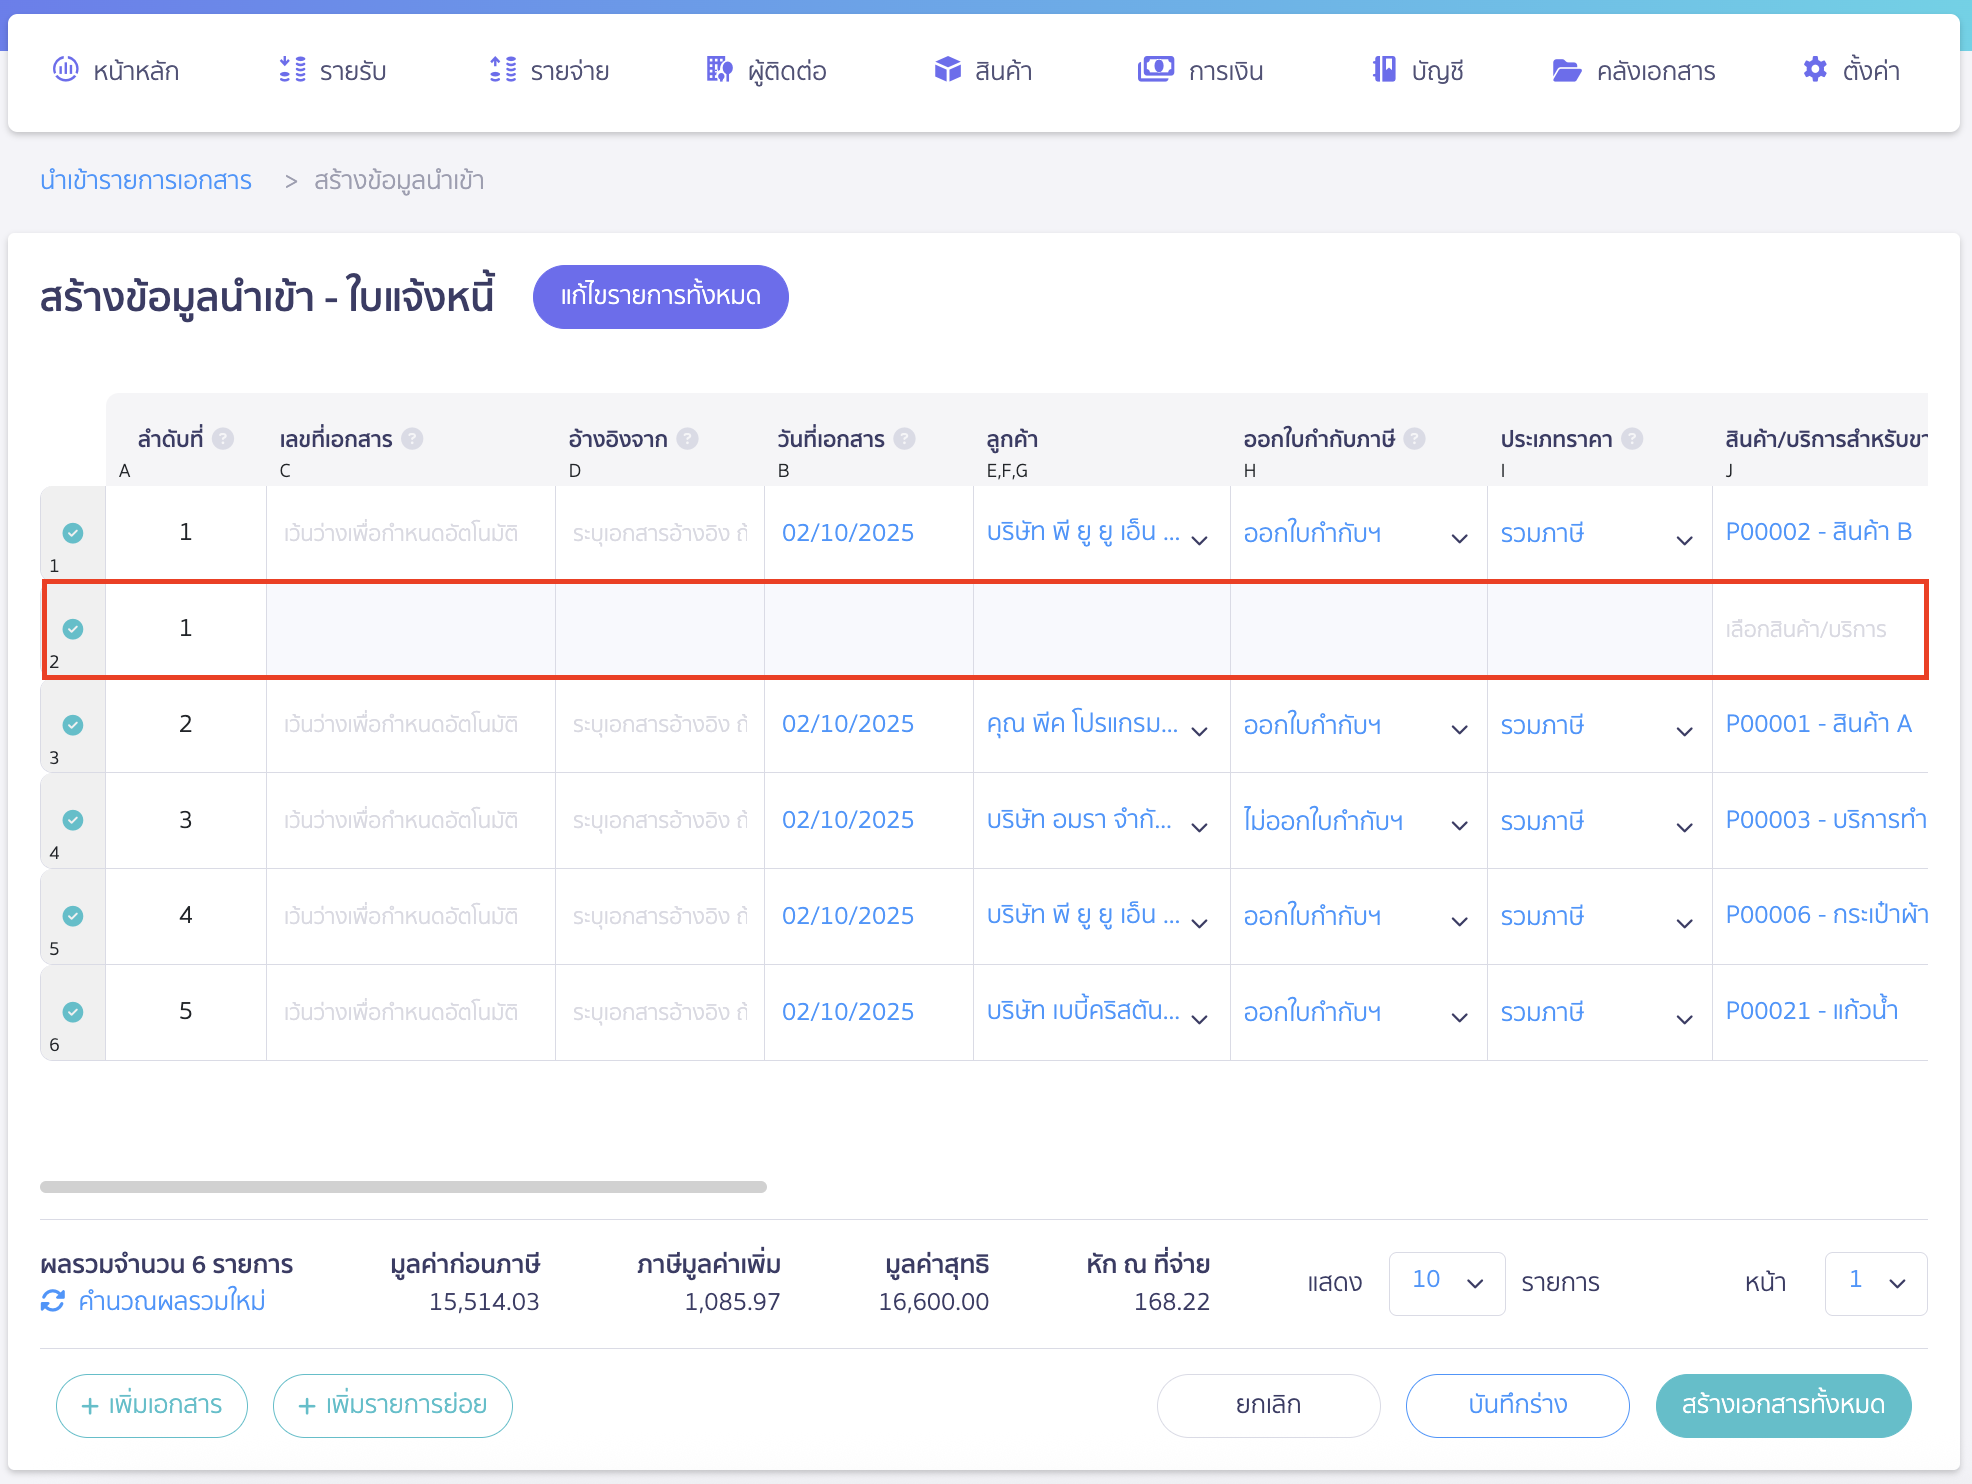The height and width of the screenshot is (1484, 1972).
Task: Click the นำเข้ารายการเอกสาร breadcrumb link
Action: (x=146, y=180)
